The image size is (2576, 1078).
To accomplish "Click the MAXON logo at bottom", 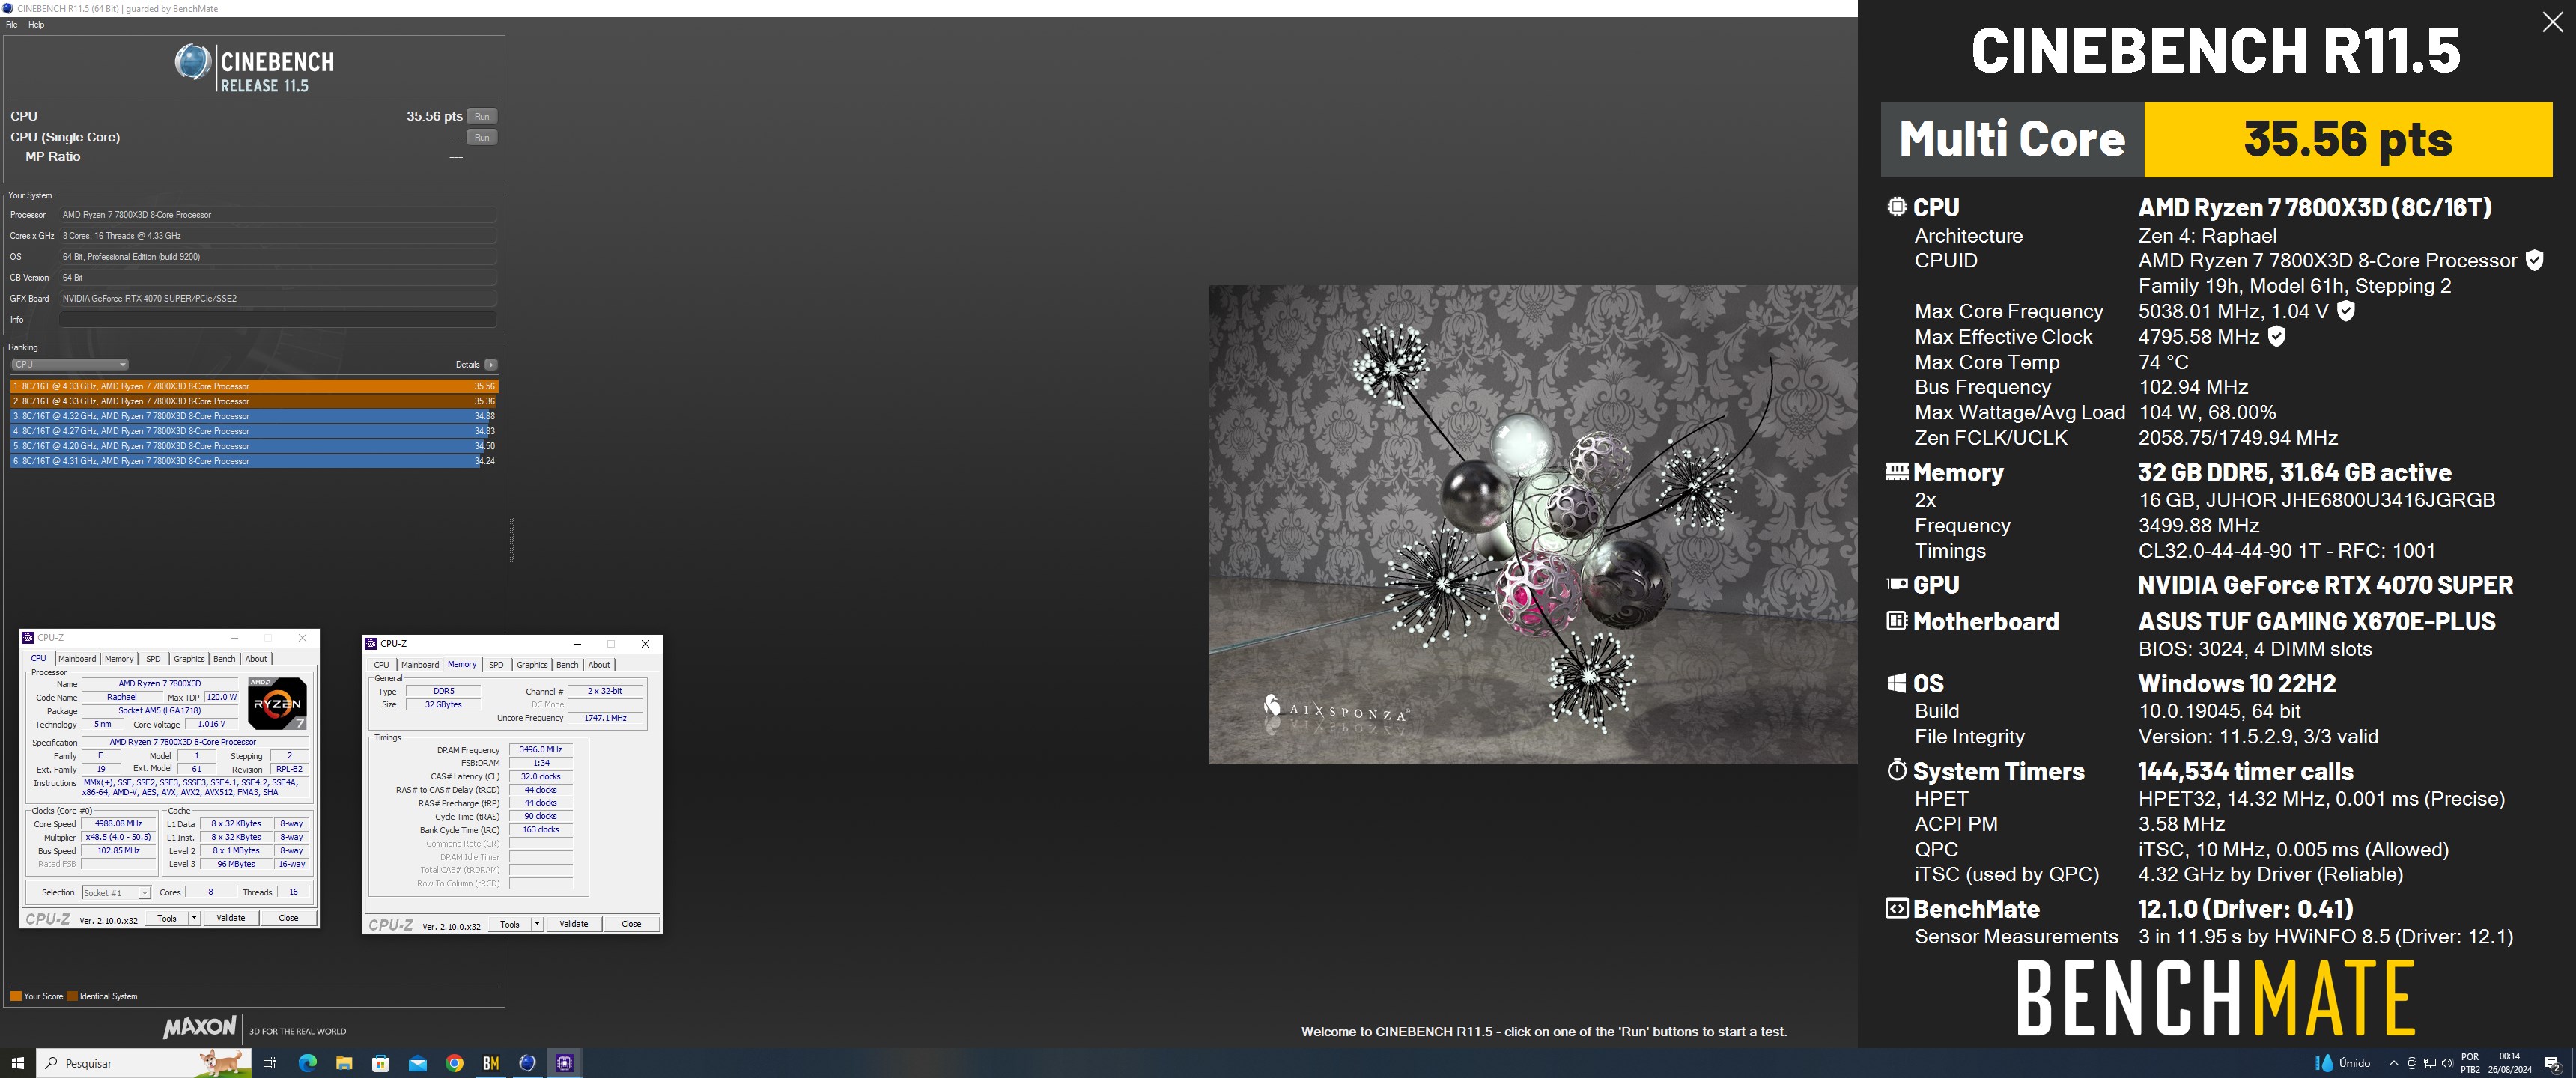I will pyautogui.click(x=200, y=1026).
